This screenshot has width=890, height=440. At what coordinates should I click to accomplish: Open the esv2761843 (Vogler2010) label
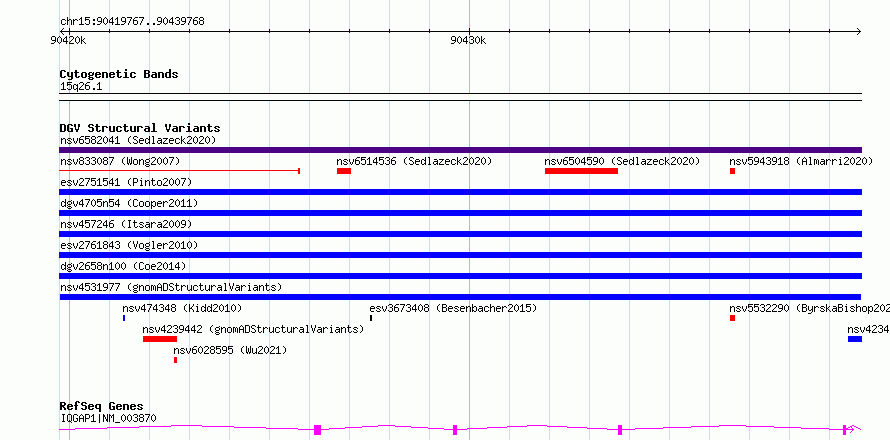coord(129,245)
